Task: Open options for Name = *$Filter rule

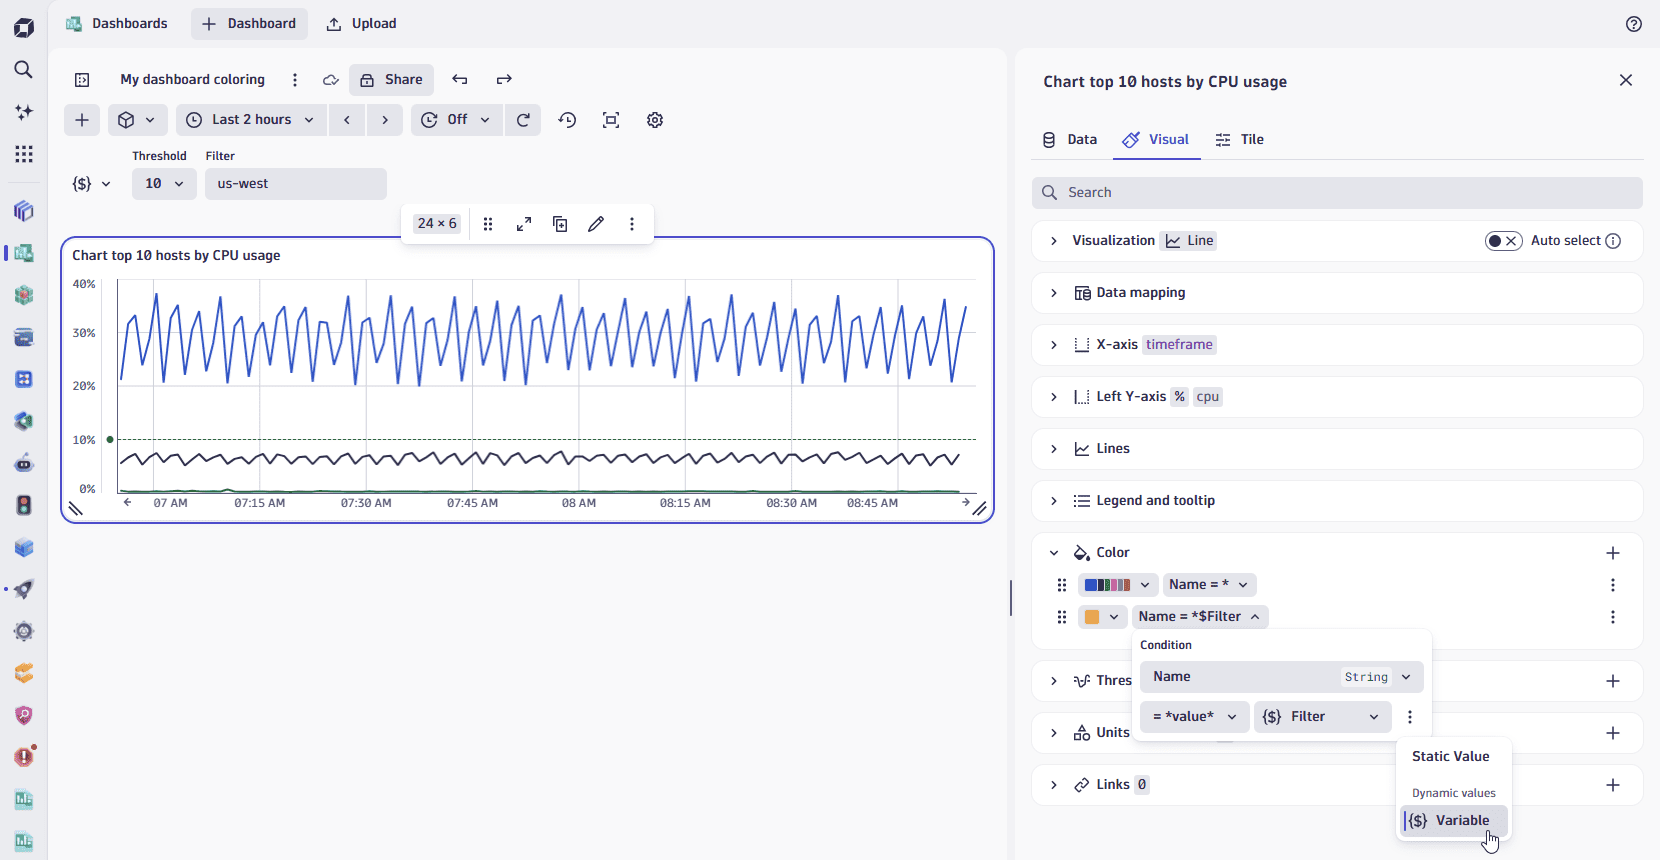Action: 1613,617
